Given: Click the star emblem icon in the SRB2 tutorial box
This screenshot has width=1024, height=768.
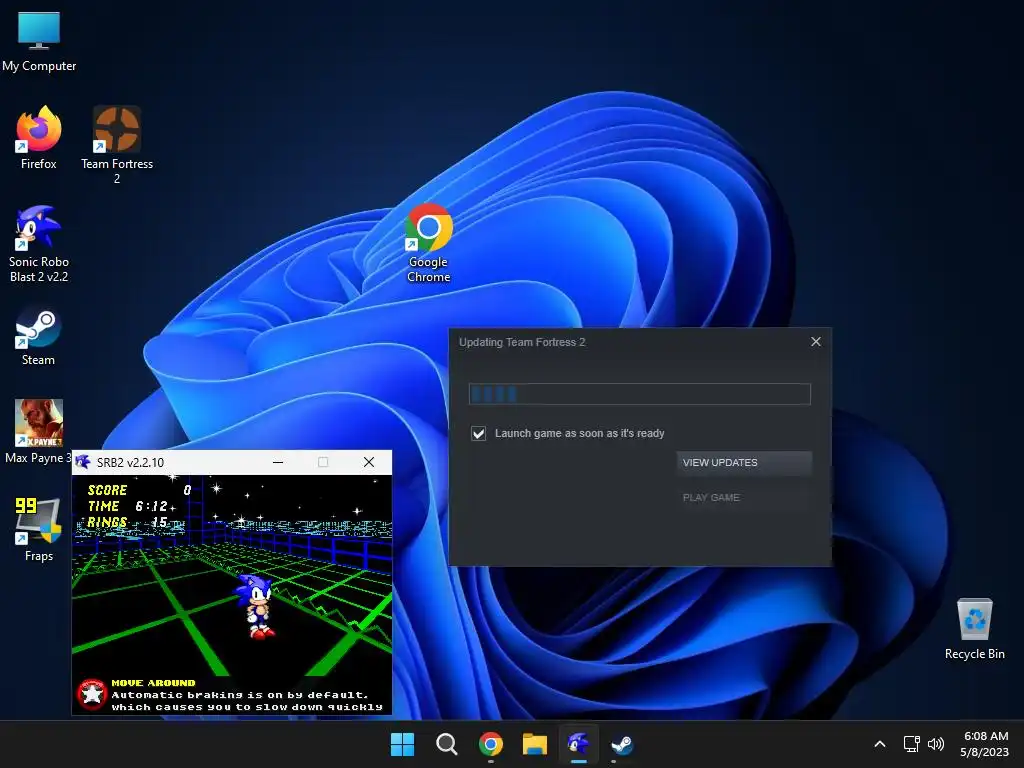Looking at the screenshot, I should 92,694.
